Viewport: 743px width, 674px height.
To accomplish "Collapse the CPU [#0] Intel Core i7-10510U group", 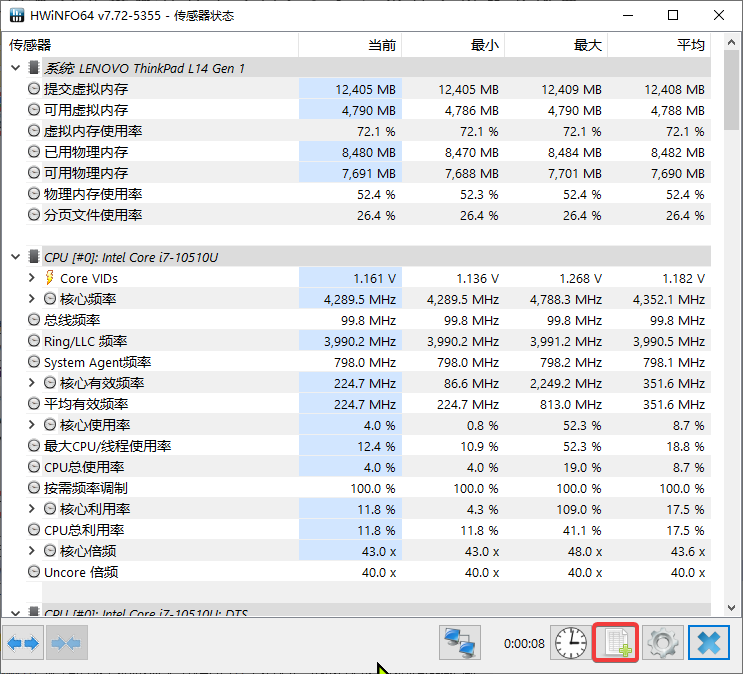I will [x=15, y=257].
